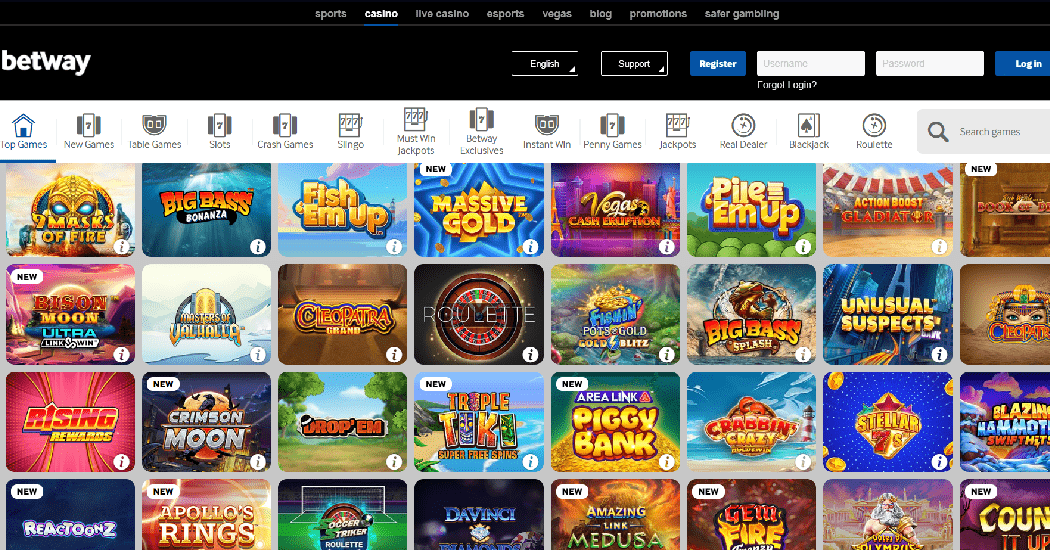Image resolution: width=1050 pixels, height=550 pixels.
Task: Open the Gates of Olympus game
Action: point(888,514)
